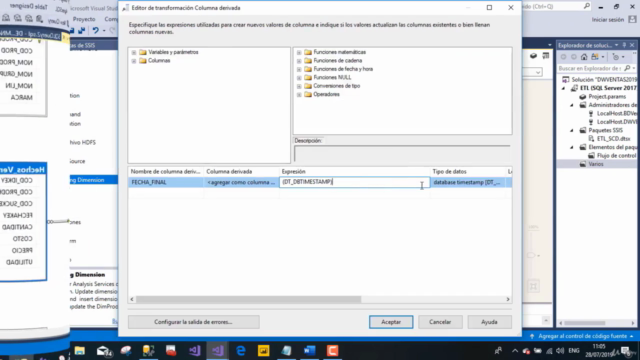Collapse the Elementos del paquete folder
Image resolution: width=640 pixels, height=360 pixels.
(x=572, y=147)
